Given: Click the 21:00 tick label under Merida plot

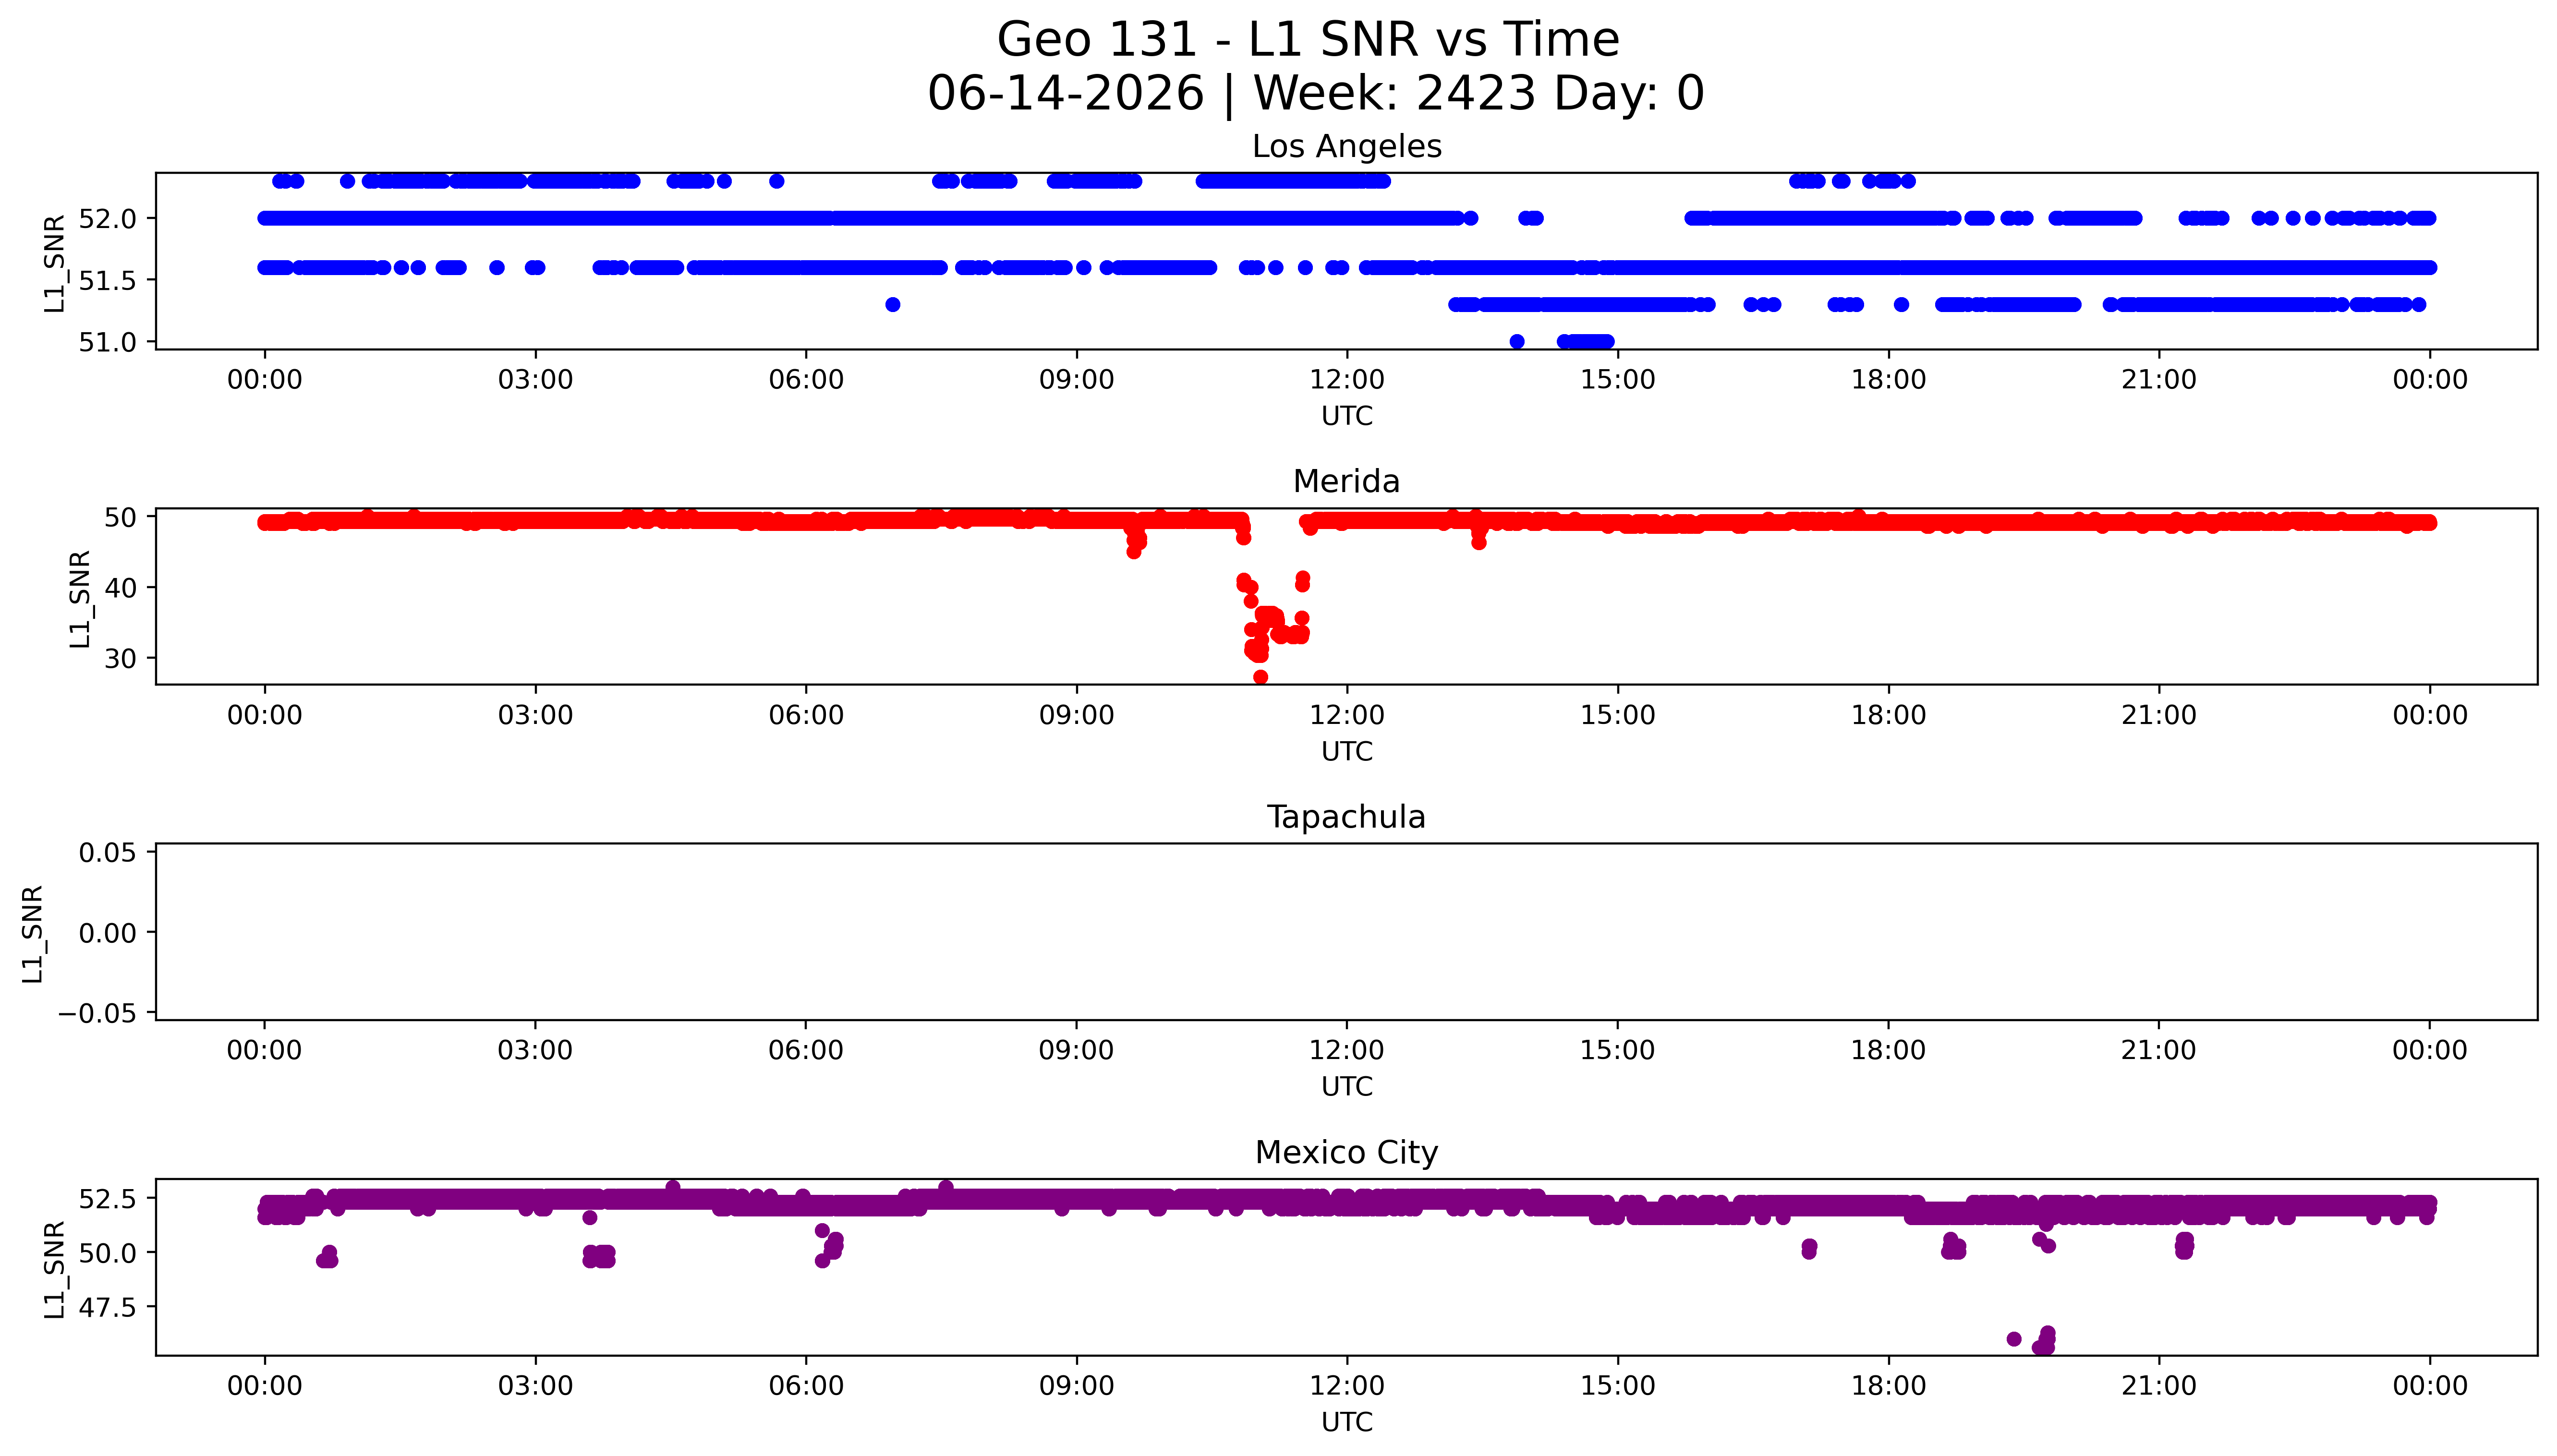Looking at the screenshot, I should point(2159,715).
